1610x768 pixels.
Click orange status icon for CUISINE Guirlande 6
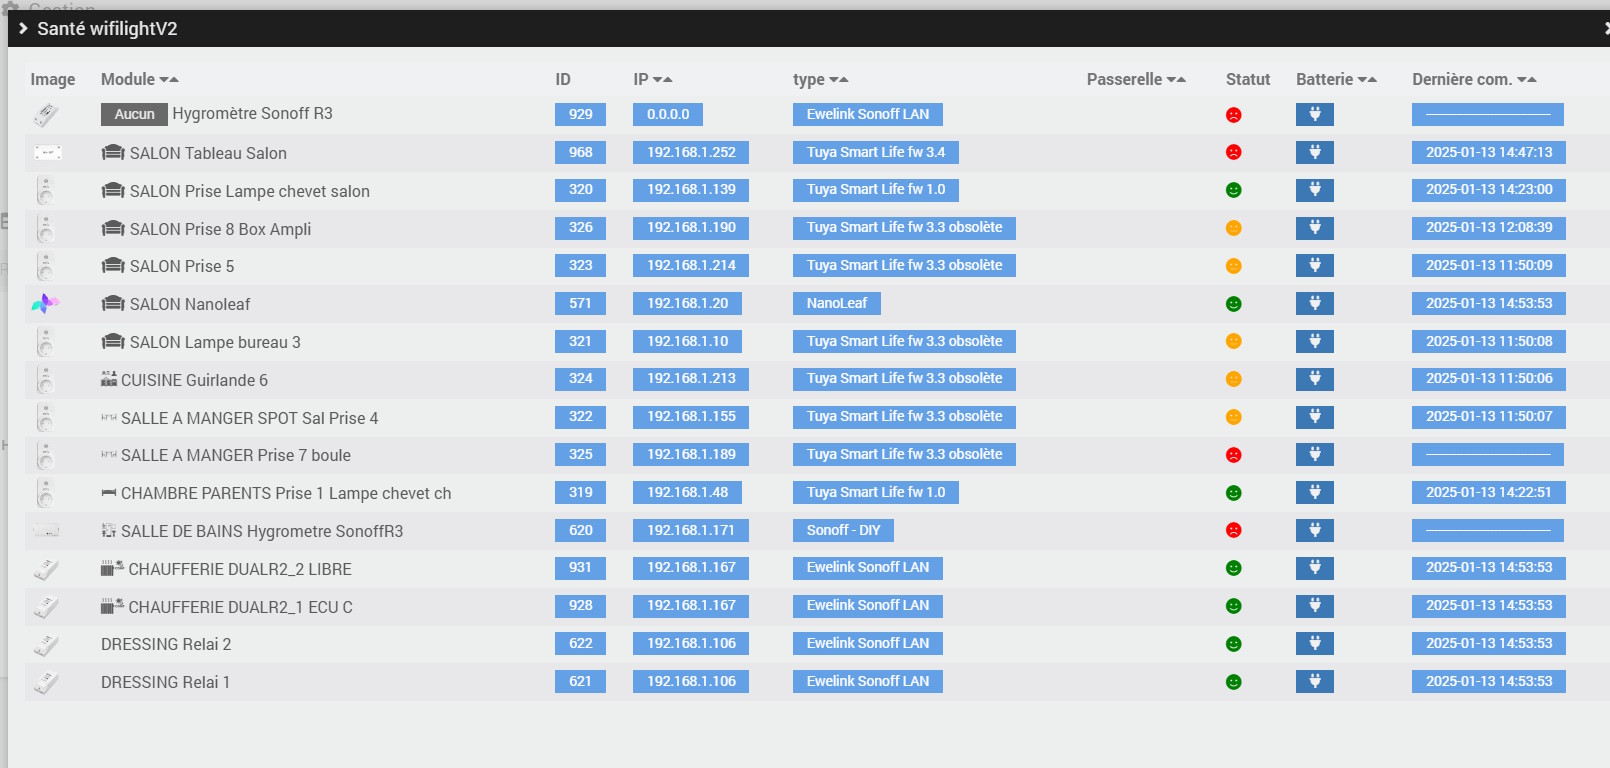coord(1233,379)
